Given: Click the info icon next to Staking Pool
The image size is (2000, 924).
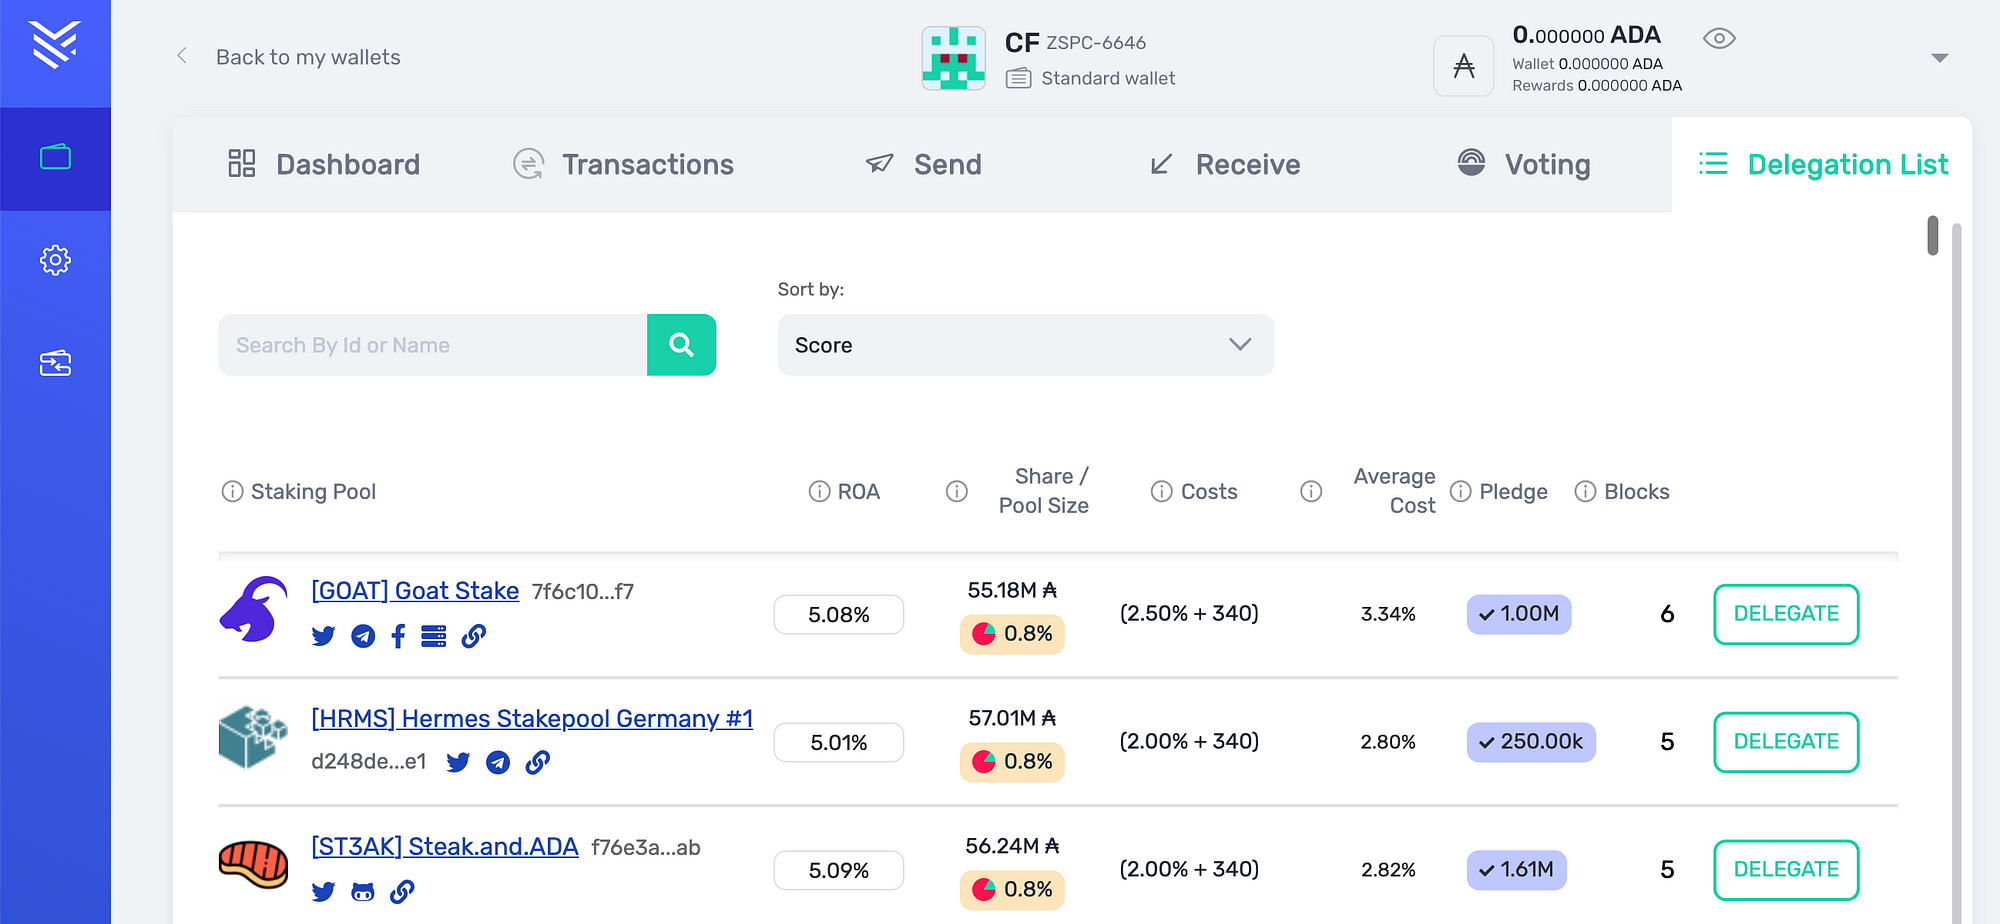Looking at the screenshot, I should point(232,491).
